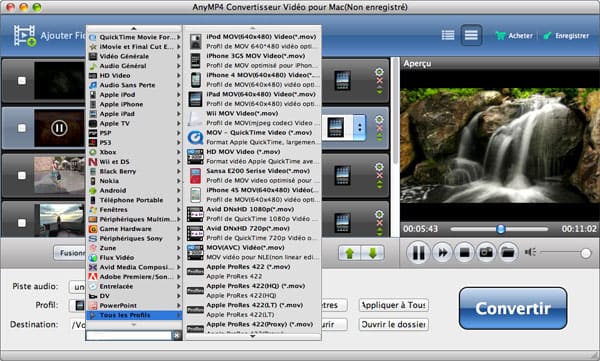Viewport: 600px width, 361px height.
Task: Select PowerPoint category
Action: pyautogui.click(x=135, y=305)
